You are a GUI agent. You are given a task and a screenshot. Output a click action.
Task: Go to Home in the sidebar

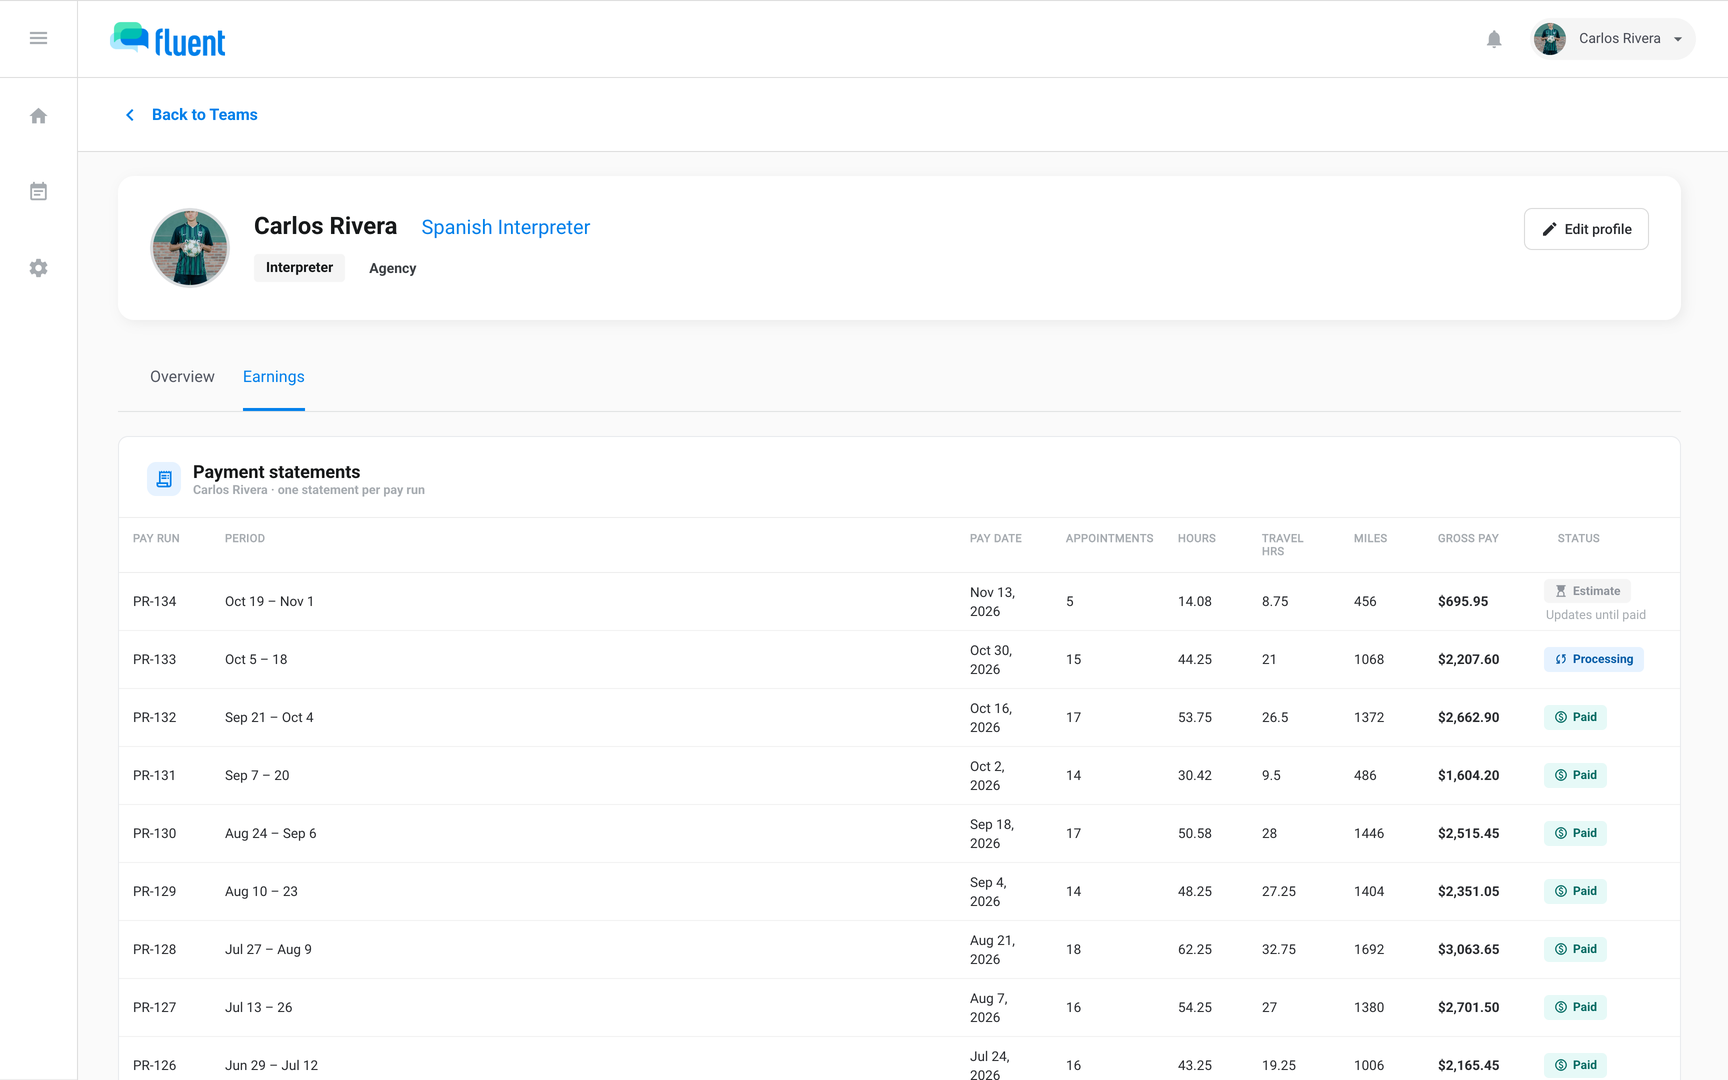(x=38, y=116)
